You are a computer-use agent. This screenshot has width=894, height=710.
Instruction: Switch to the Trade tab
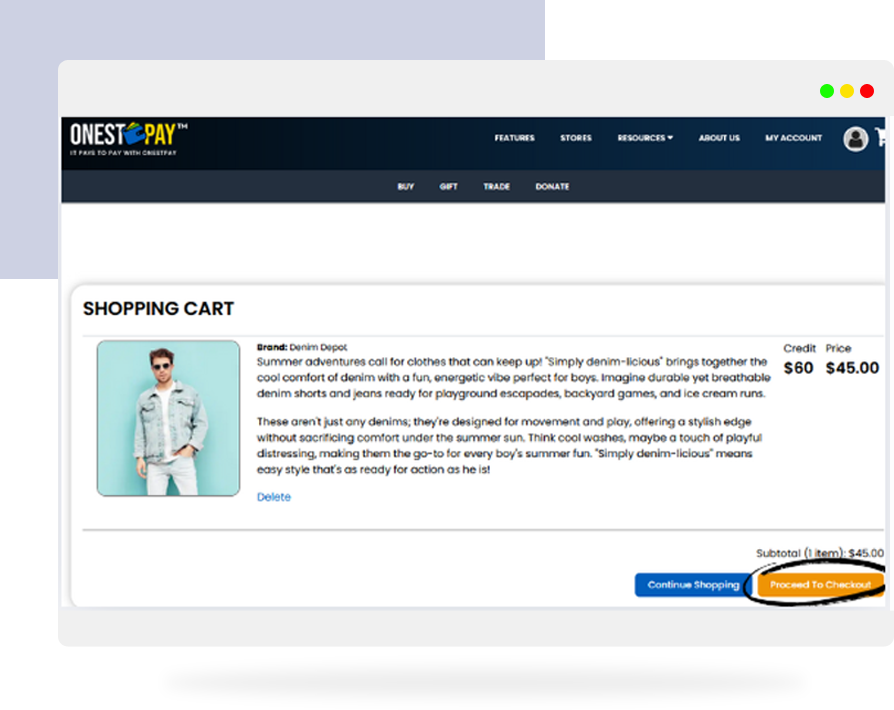[x=497, y=187]
